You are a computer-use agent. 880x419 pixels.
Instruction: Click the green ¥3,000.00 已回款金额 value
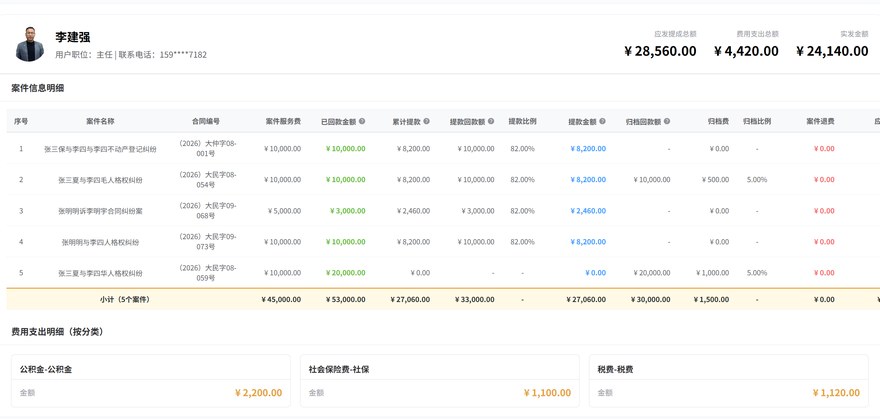click(x=347, y=211)
